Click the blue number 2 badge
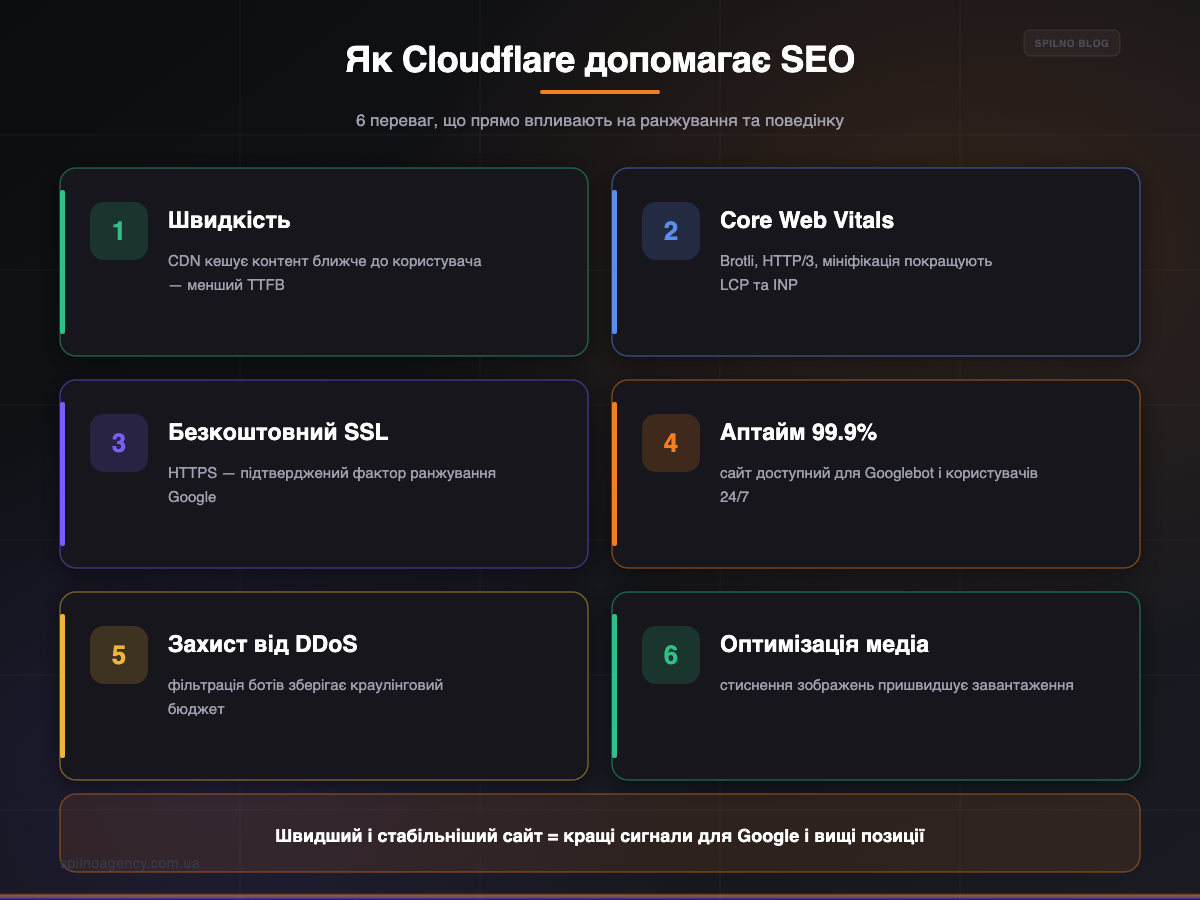 [671, 231]
